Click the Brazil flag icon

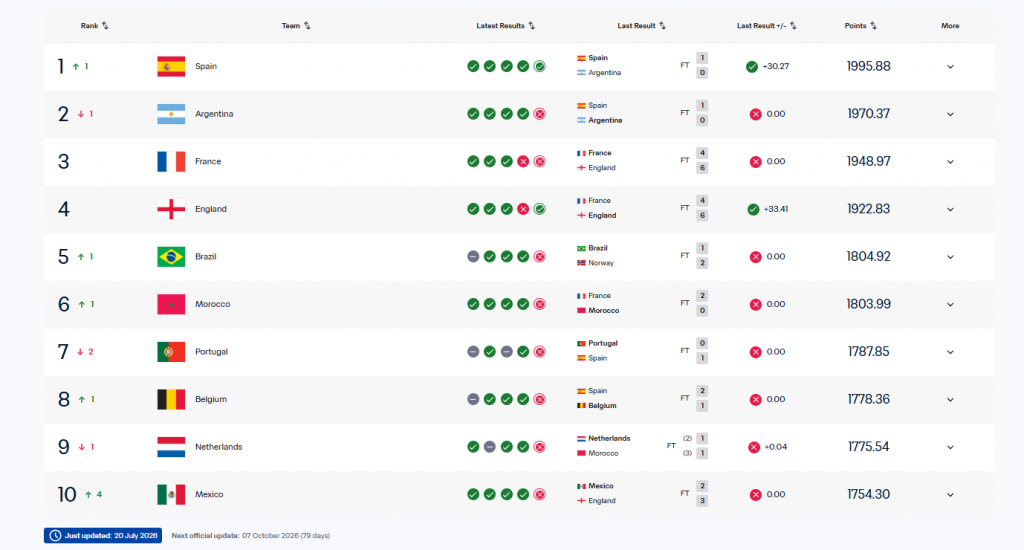(x=171, y=257)
